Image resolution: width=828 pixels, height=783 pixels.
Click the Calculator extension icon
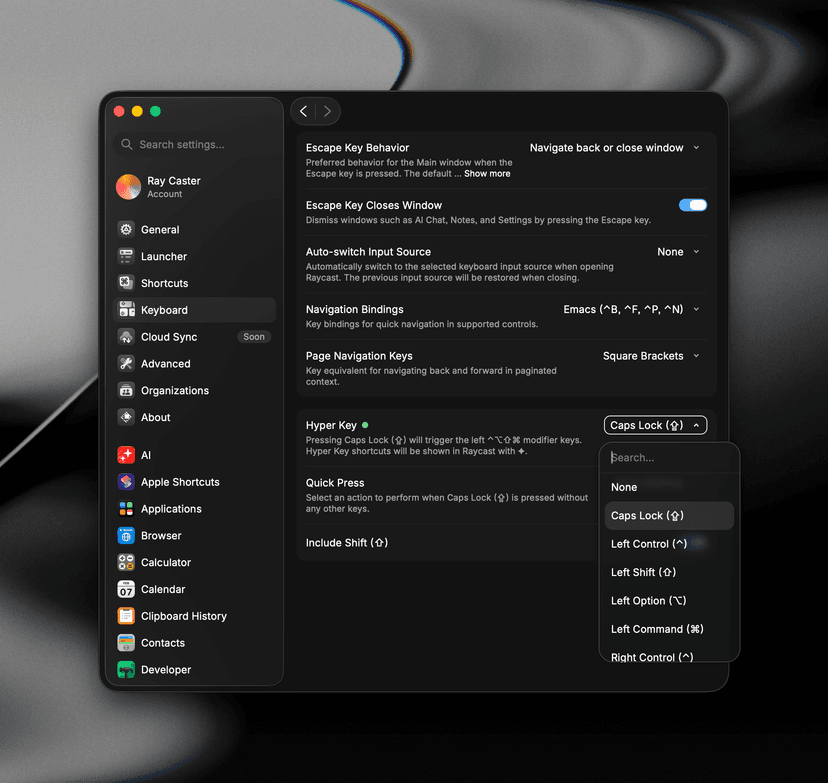click(126, 562)
